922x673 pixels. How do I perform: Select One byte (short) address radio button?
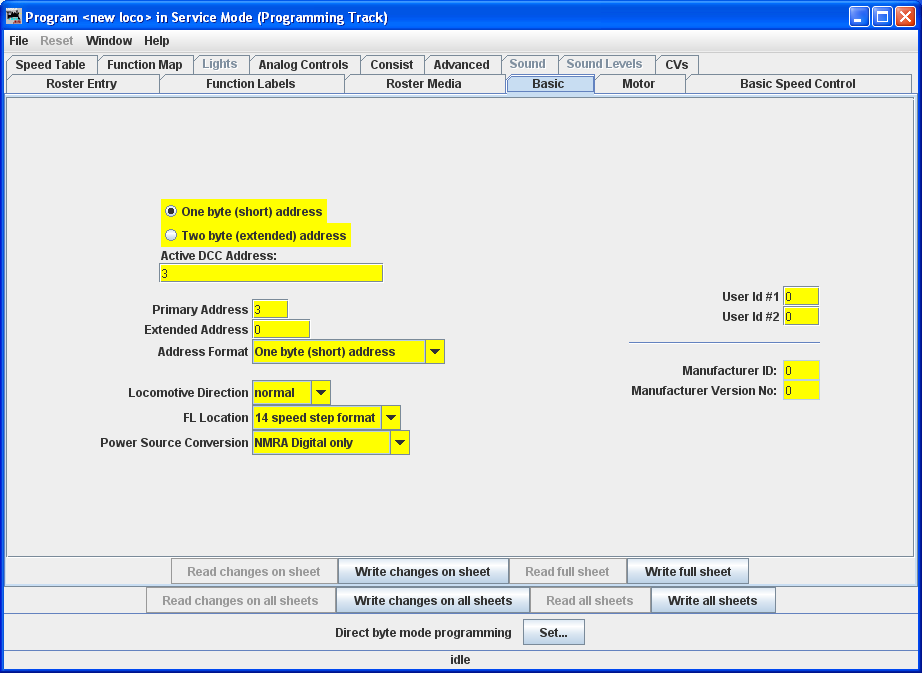(171, 212)
